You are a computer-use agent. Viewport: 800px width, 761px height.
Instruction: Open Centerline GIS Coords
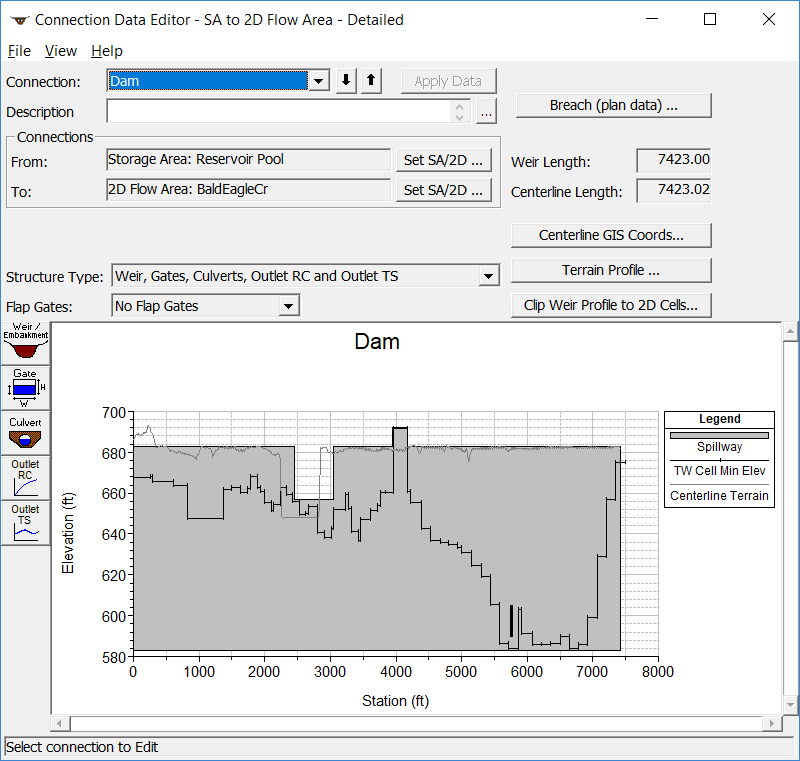(611, 235)
